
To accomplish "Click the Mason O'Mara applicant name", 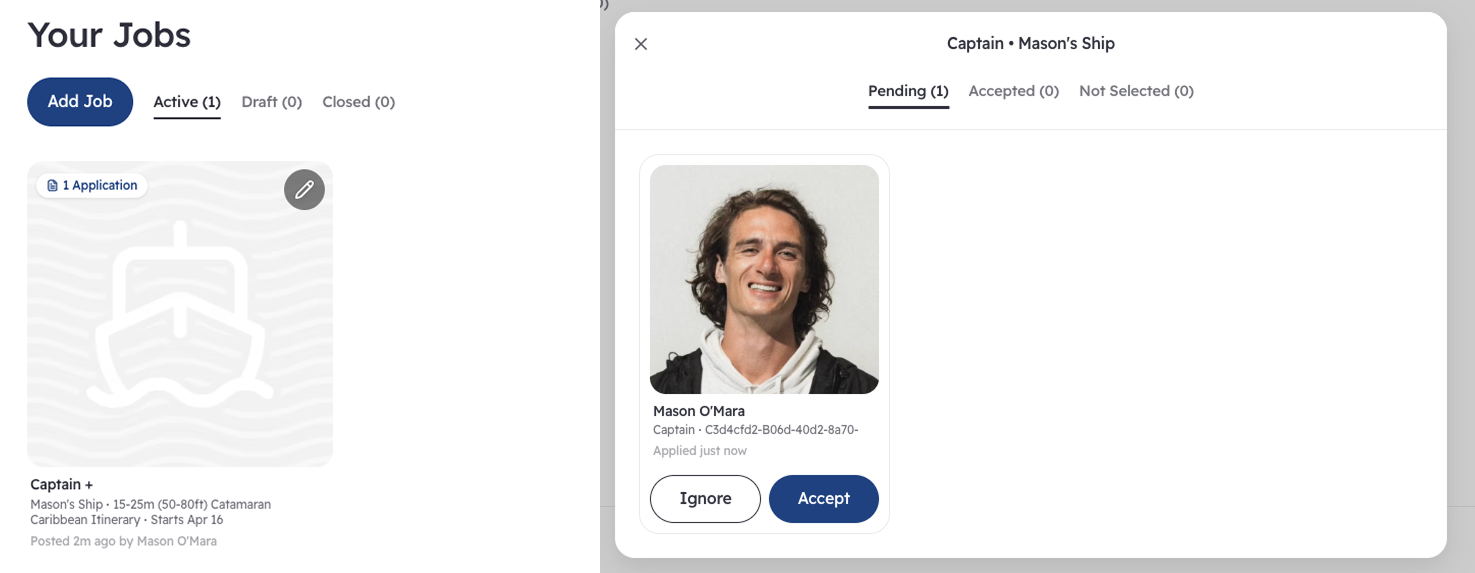I will (x=699, y=411).
